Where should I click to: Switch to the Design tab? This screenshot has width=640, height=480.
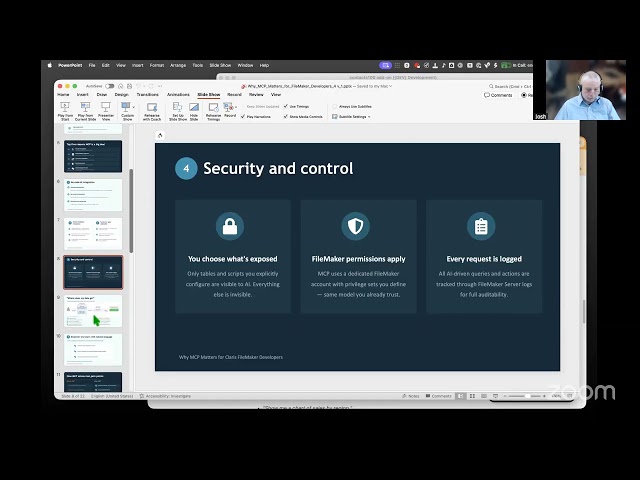pyautogui.click(x=121, y=94)
